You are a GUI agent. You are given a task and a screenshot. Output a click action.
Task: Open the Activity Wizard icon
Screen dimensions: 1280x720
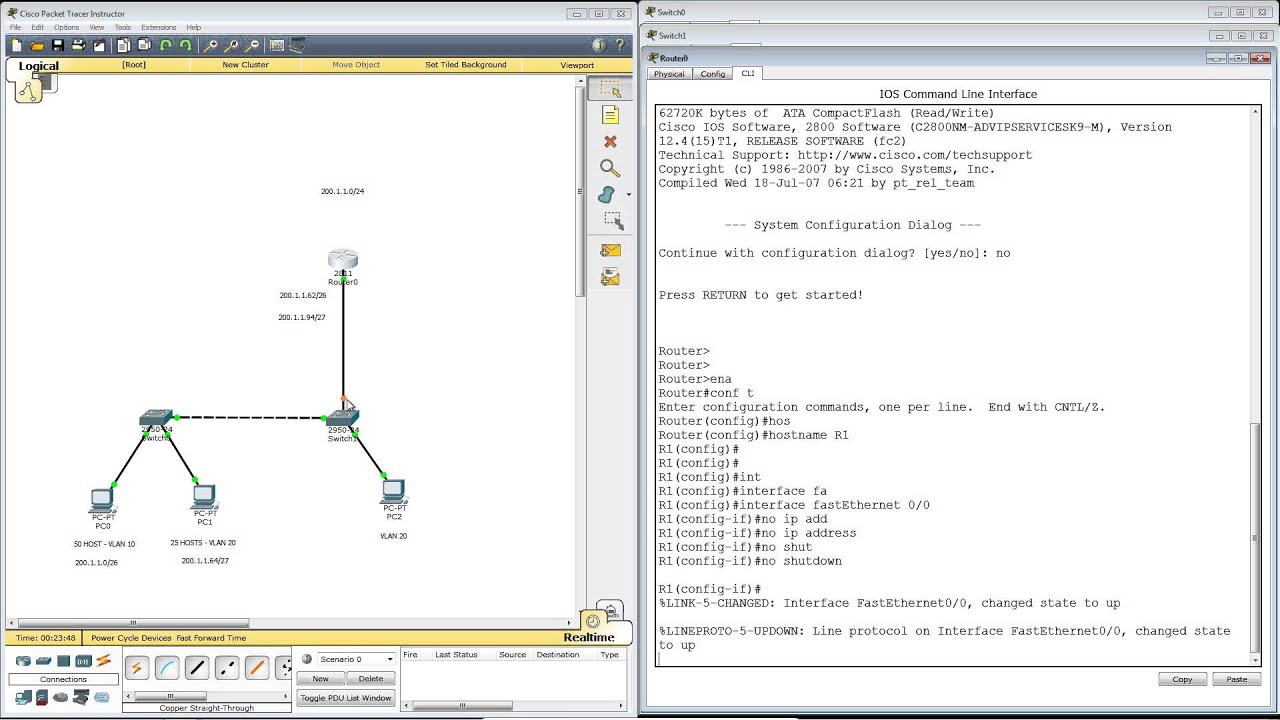[99, 45]
